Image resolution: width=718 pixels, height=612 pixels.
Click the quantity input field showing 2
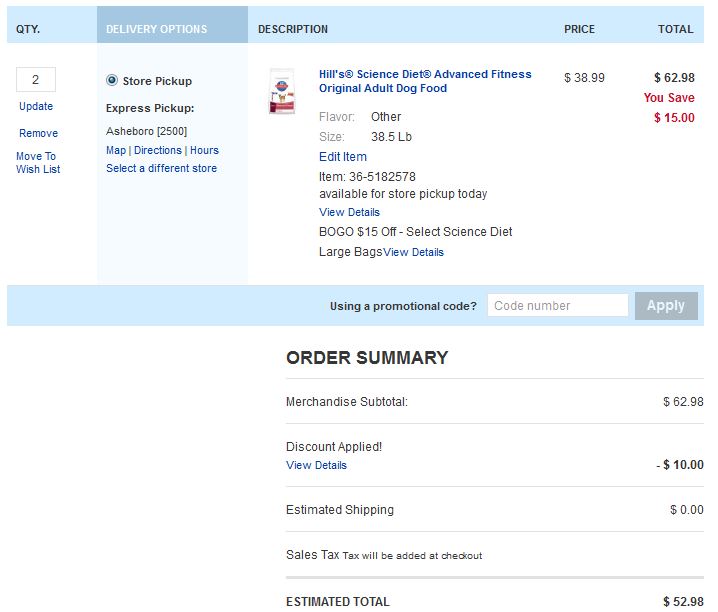click(x=36, y=80)
